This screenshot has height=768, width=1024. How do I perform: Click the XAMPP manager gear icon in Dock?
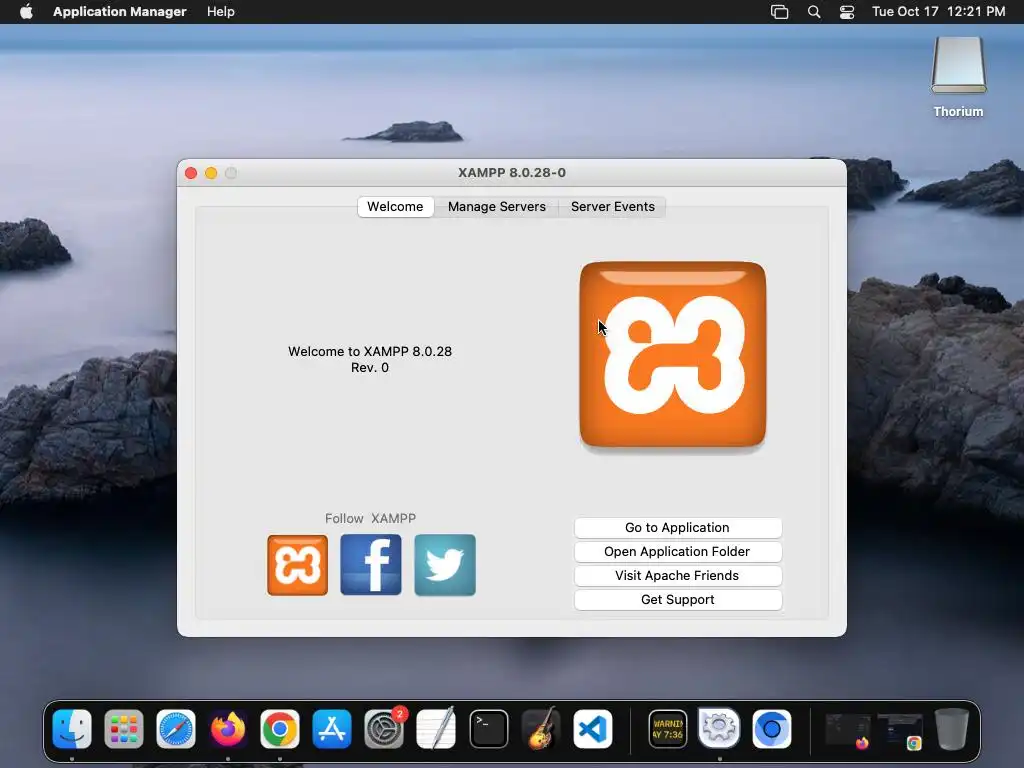pos(719,729)
